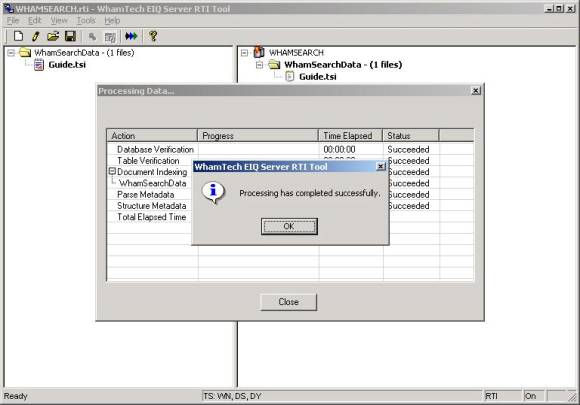Click the Structure Metadata row

coord(151,206)
